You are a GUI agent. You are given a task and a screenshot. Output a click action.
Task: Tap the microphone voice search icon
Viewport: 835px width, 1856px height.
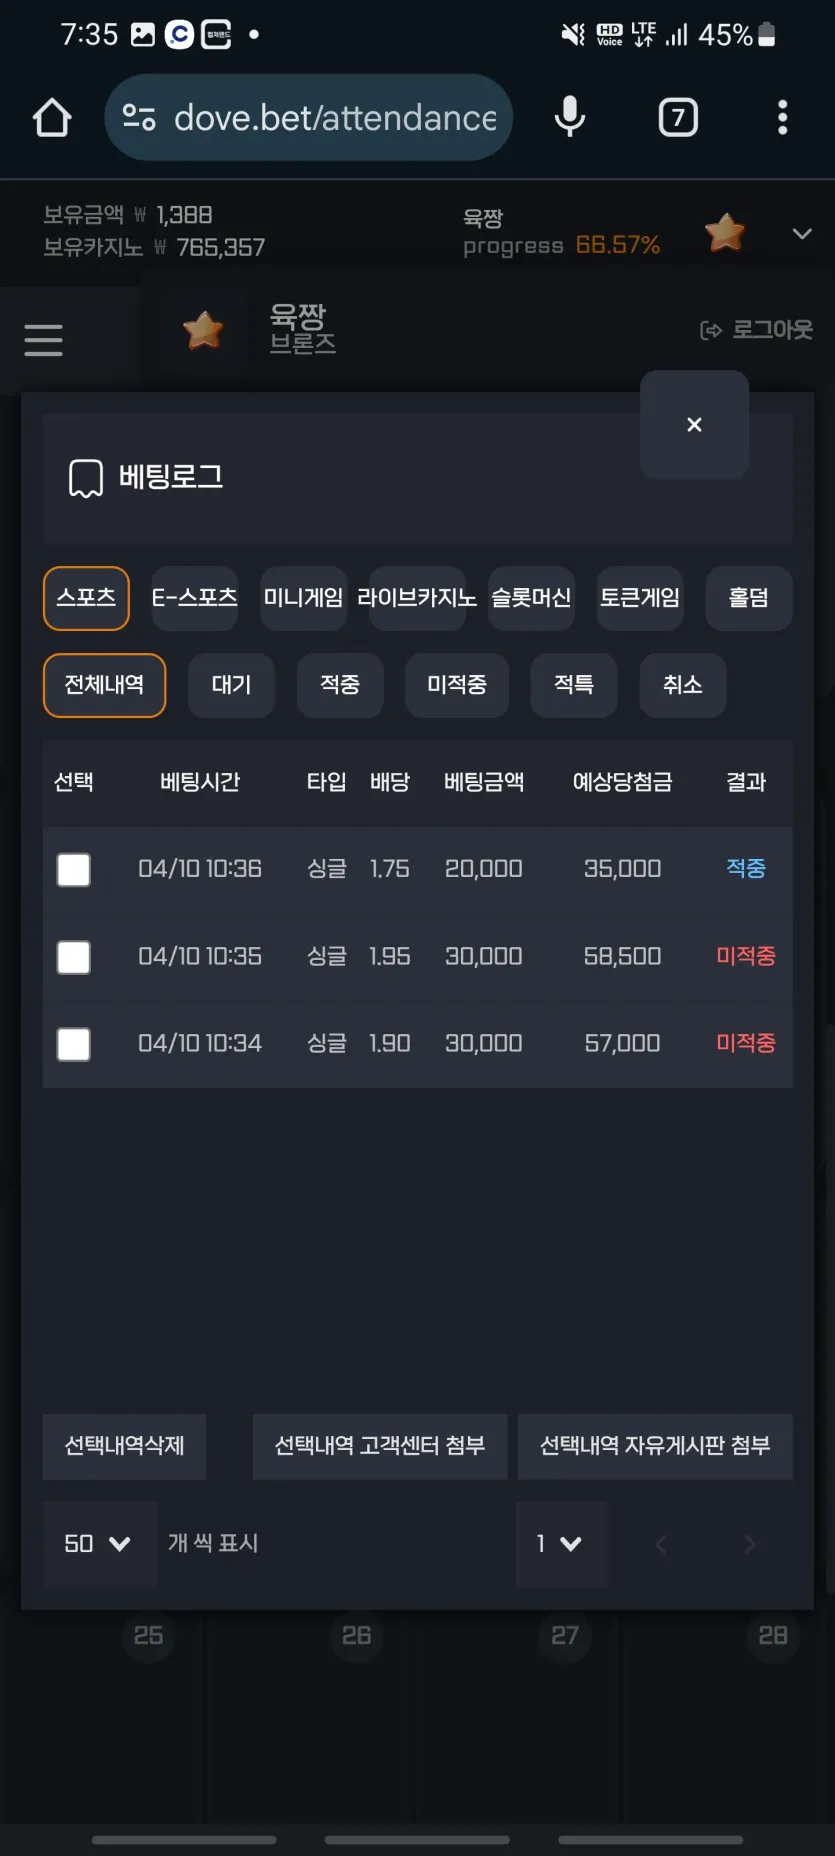tap(570, 117)
